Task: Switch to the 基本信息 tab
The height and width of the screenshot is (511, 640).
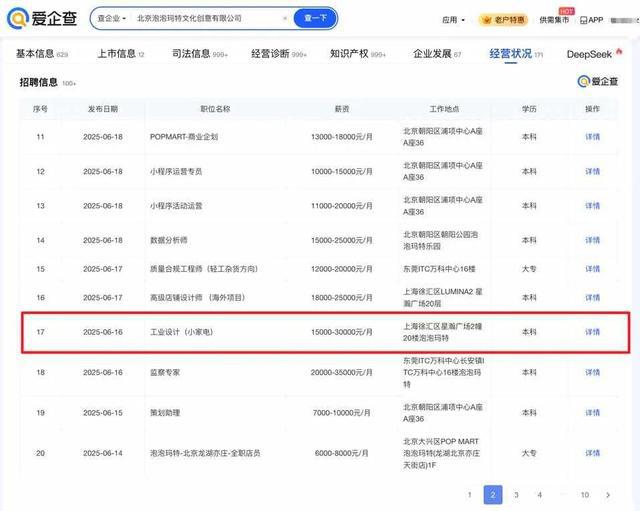Action: pos(42,53)
